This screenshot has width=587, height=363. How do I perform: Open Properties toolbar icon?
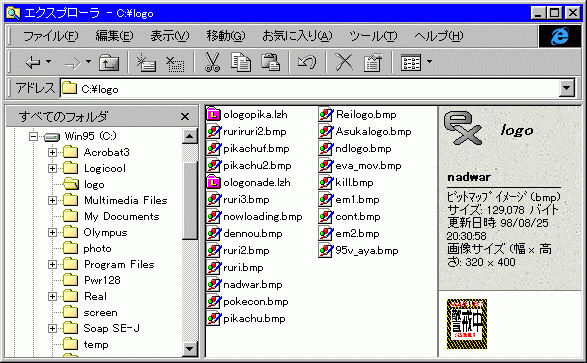[x=372, y=62]
